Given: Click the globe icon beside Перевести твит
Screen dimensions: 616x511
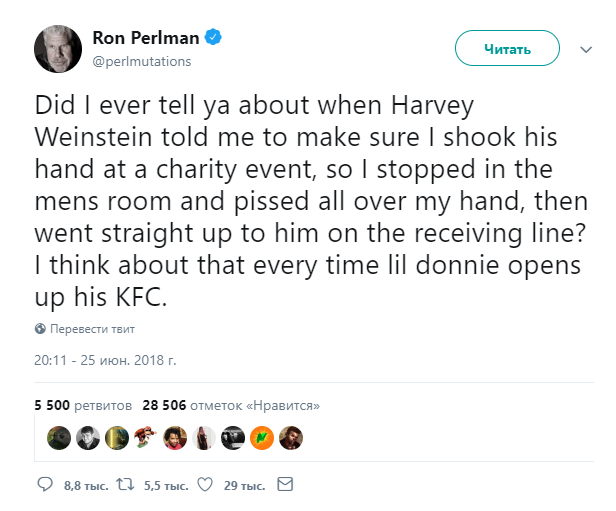Looking at the screenshot, I should (40, 328).
